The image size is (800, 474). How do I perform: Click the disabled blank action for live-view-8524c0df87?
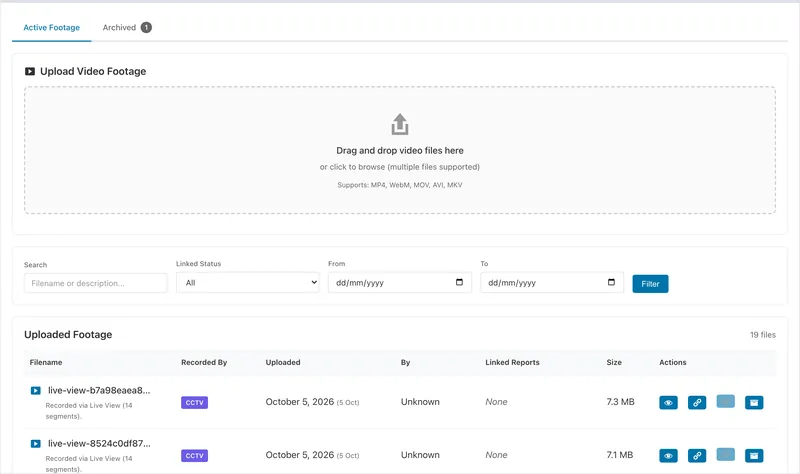pos(725,454)
